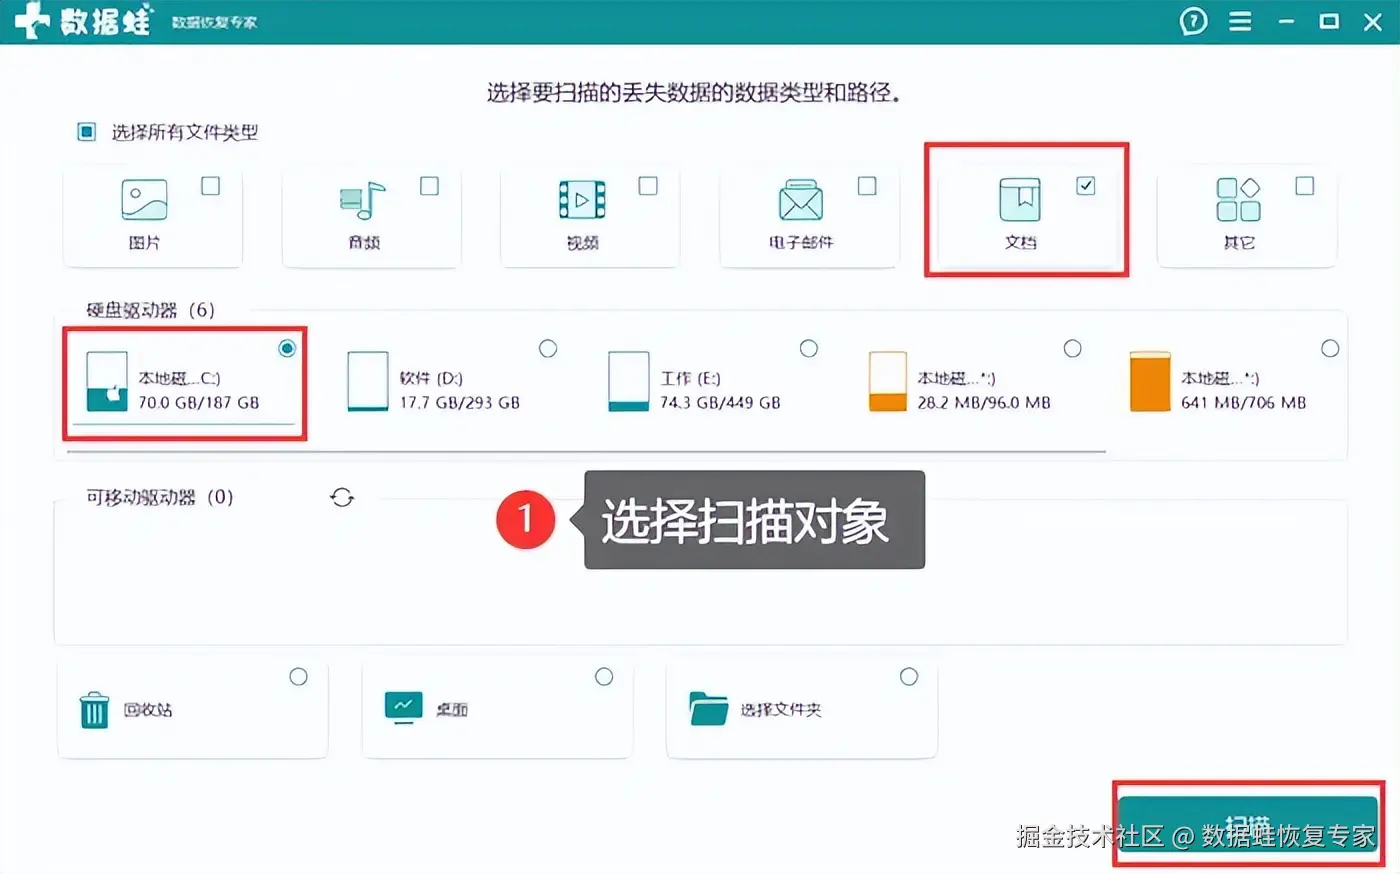Uncheck the 文档 file type checkbox

tap(1086, 186)
